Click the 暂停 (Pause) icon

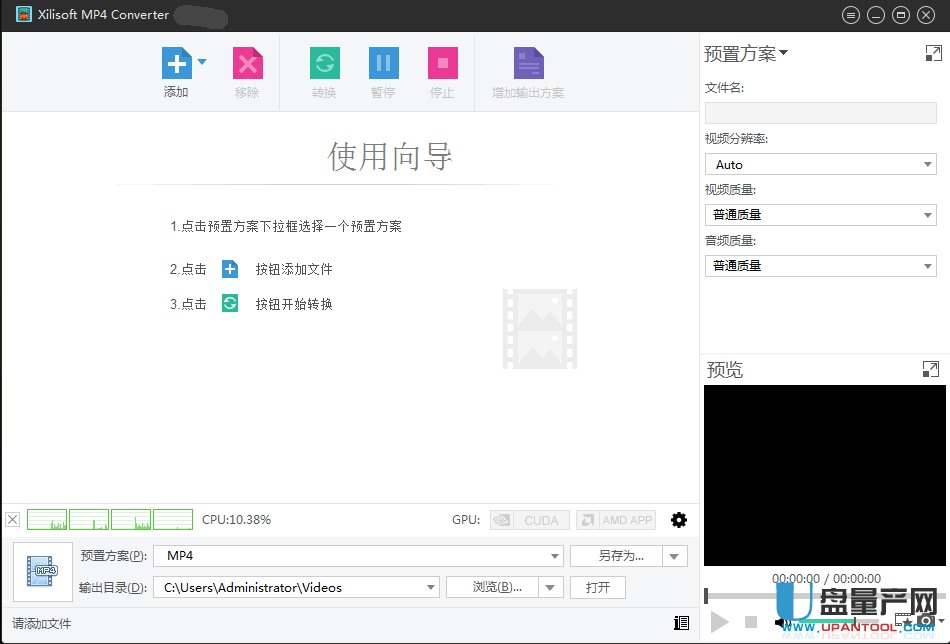coord(383,62)
